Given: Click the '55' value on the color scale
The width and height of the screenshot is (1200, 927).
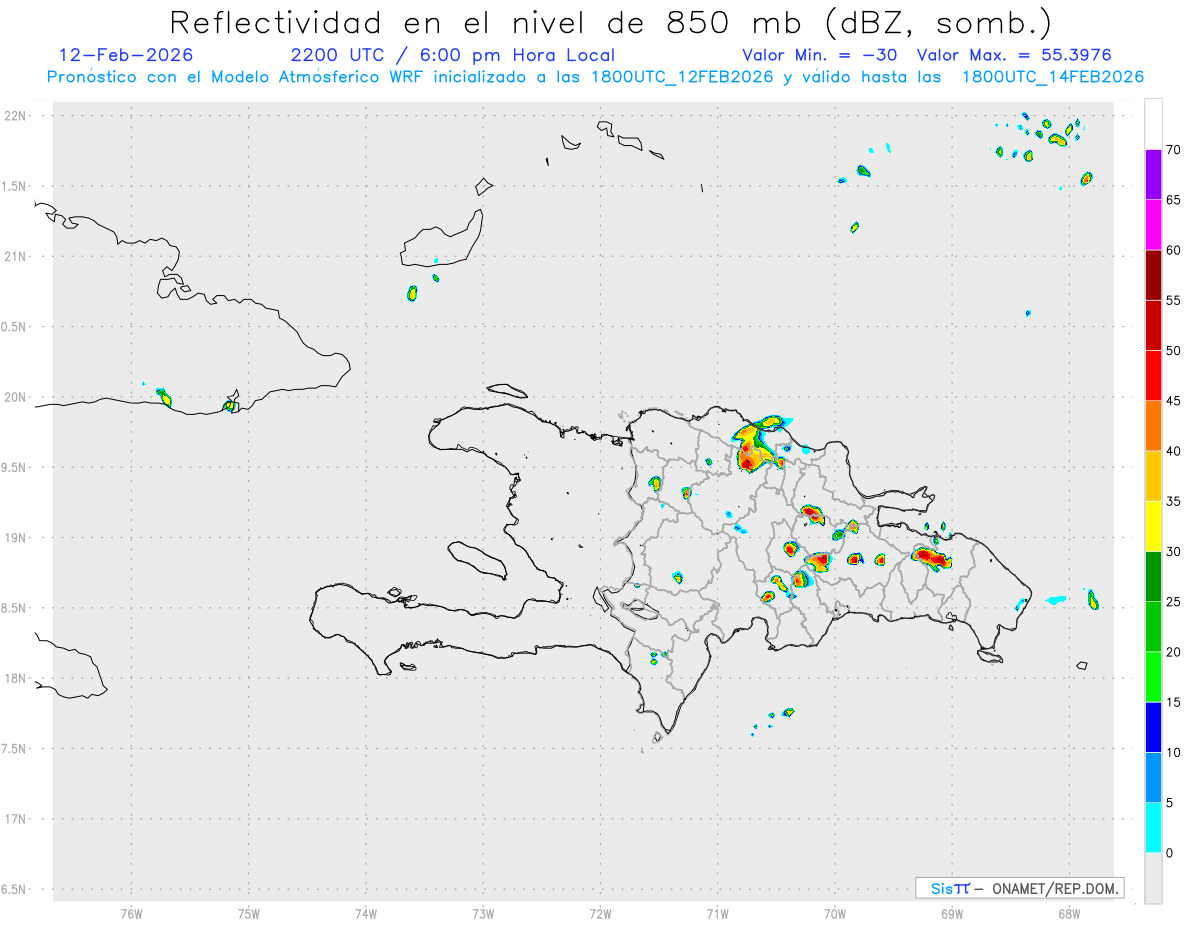Looking at the screenshot, I should pos(1173,301).
